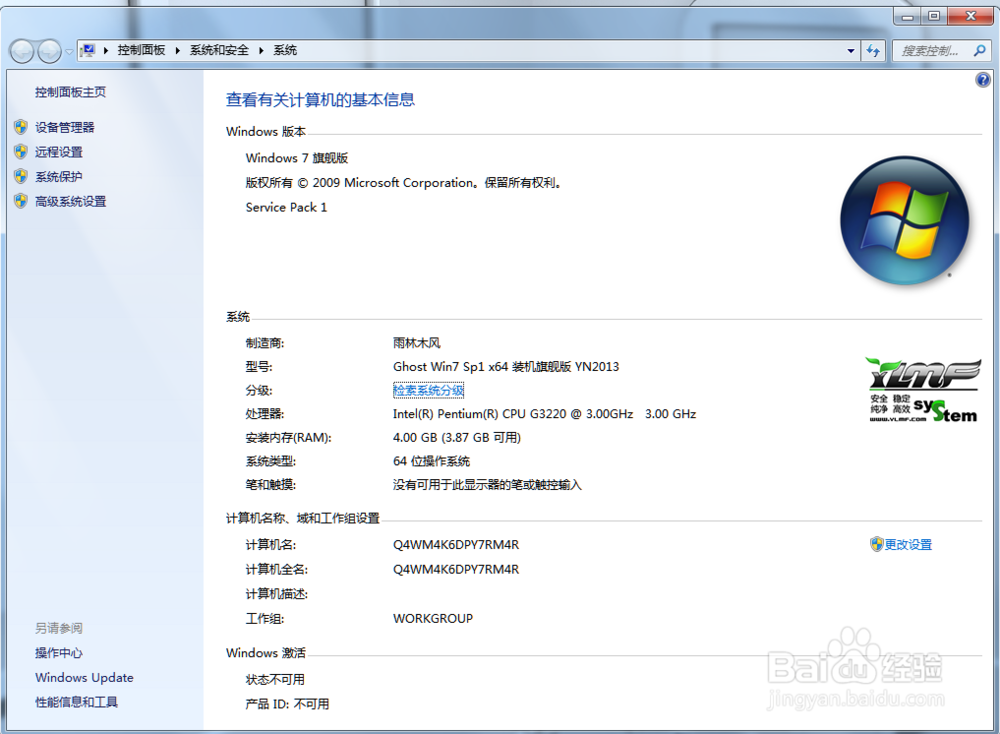Open 性能信息和工具 link
The image size is (1000, 734).
tap(76, 702)
